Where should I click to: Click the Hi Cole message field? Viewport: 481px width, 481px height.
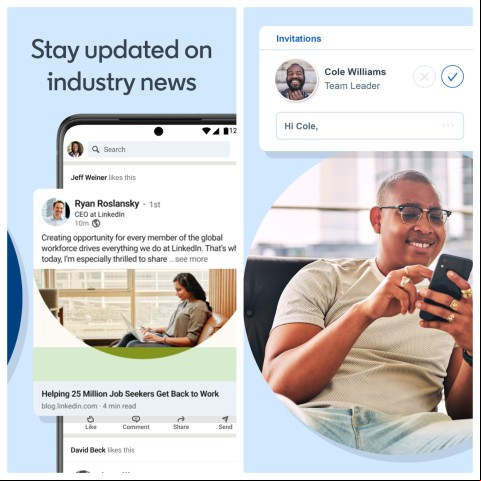[370, 126]
